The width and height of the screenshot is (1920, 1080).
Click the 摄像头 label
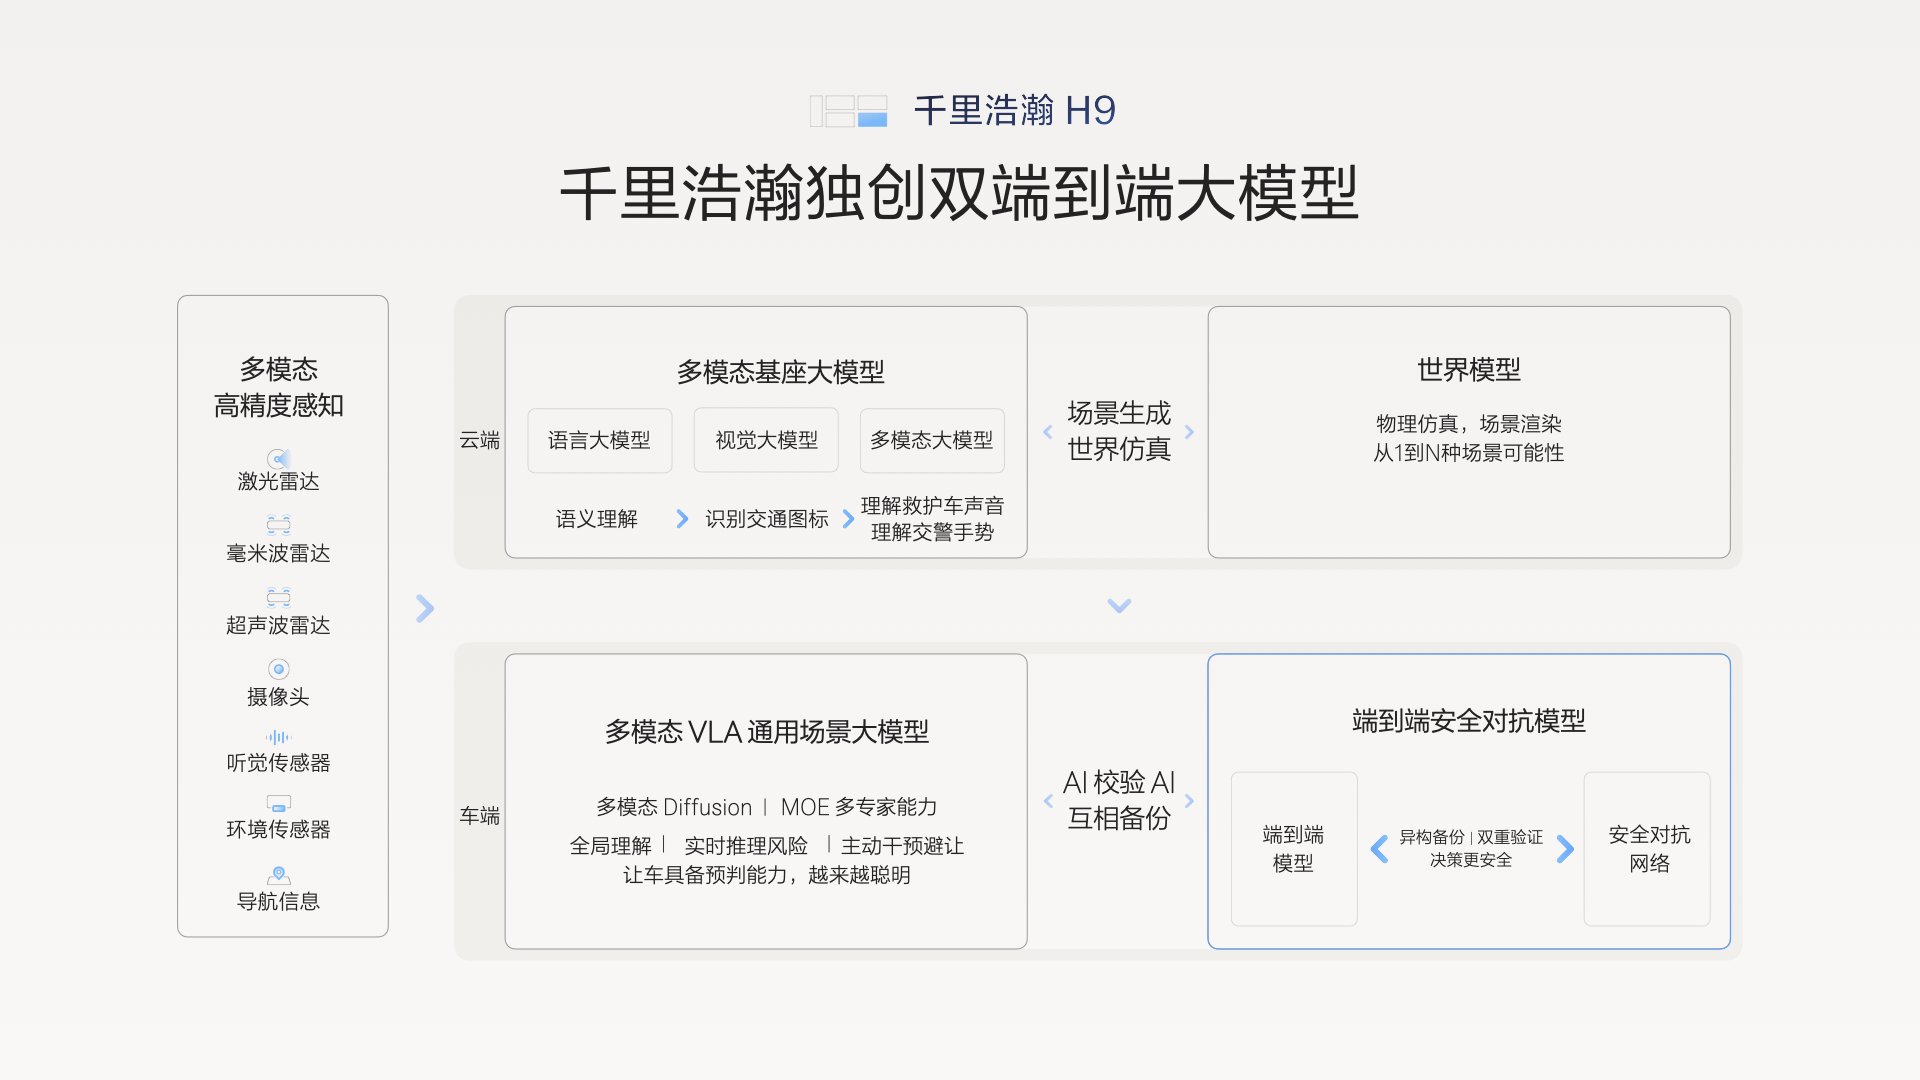[278, 697]
